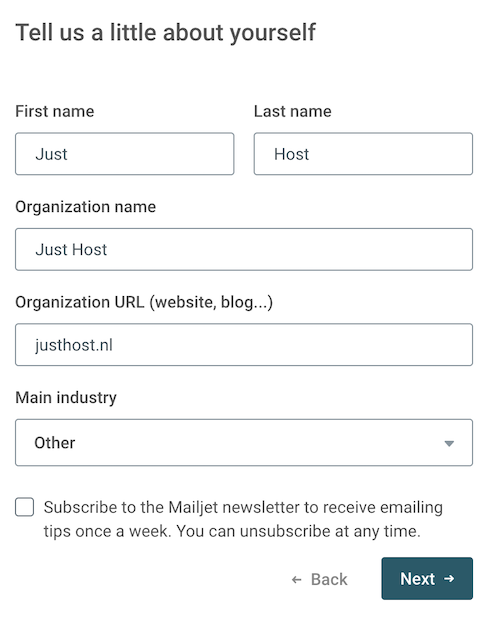Focus the Organization name field

(x=244, y=249)
